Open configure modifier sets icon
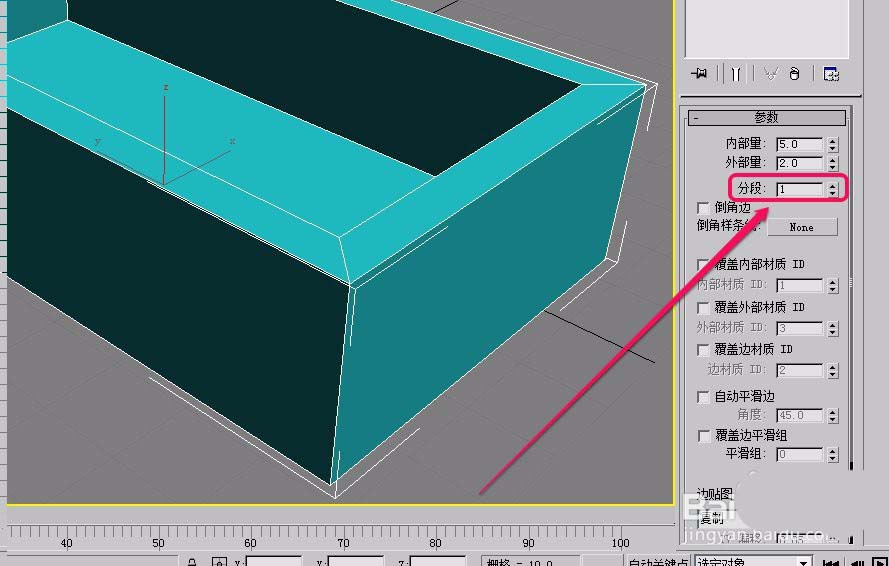889x566 pixels. [831, 74]
